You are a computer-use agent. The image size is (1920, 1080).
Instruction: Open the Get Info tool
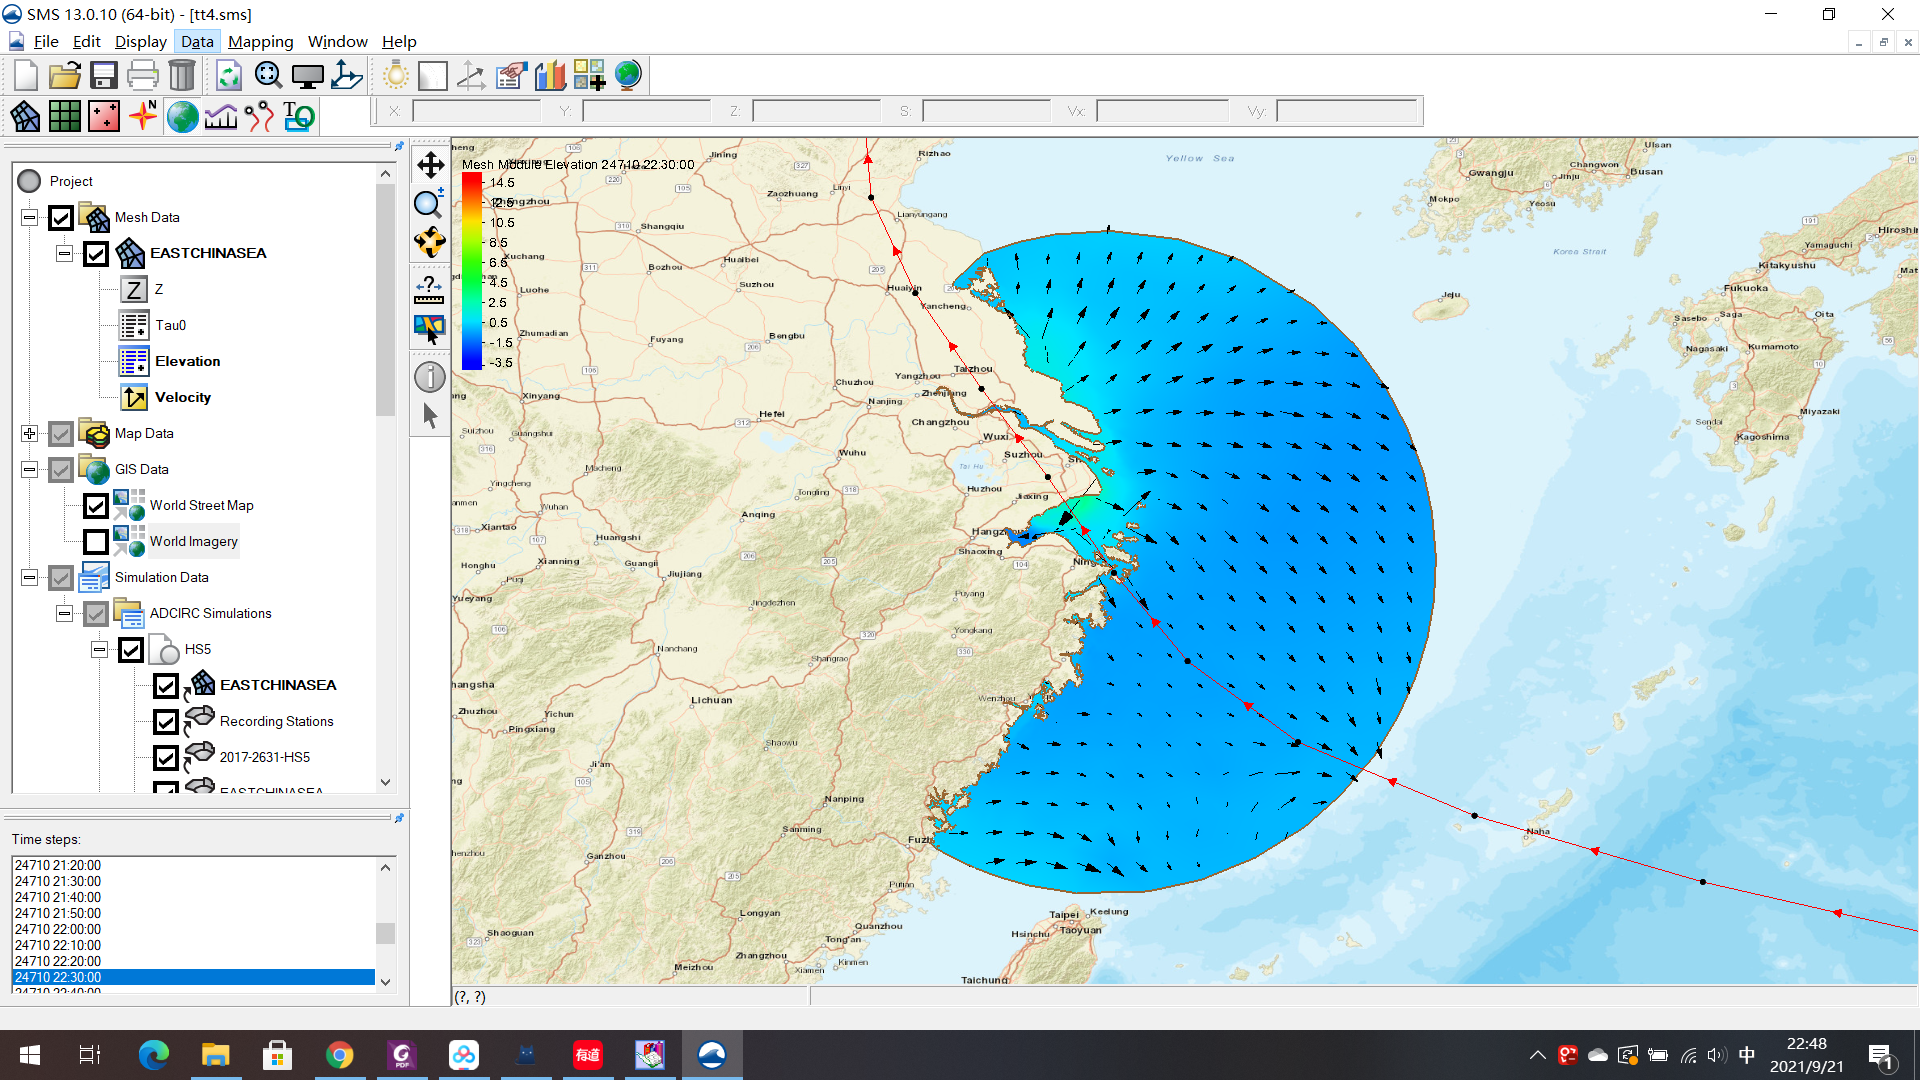(430, 377)
